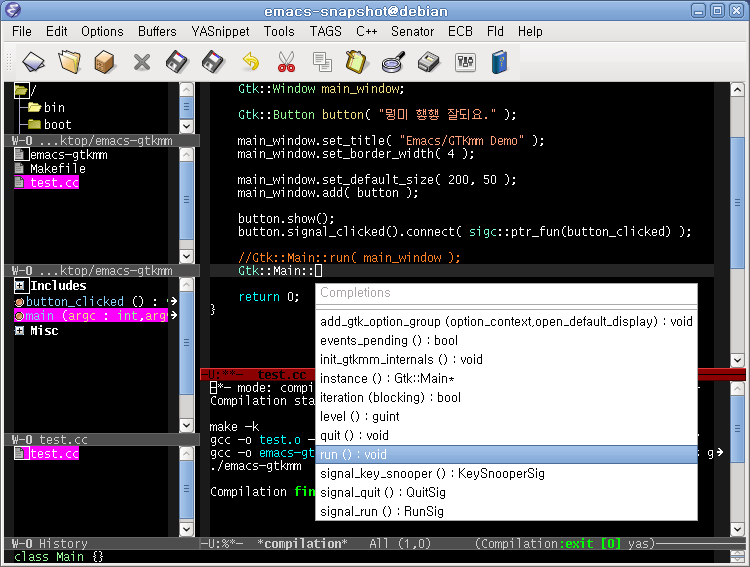Click the test.cc mode line buffer name
750x567 pixels.
pyautogui.click(x=282, y=375)
